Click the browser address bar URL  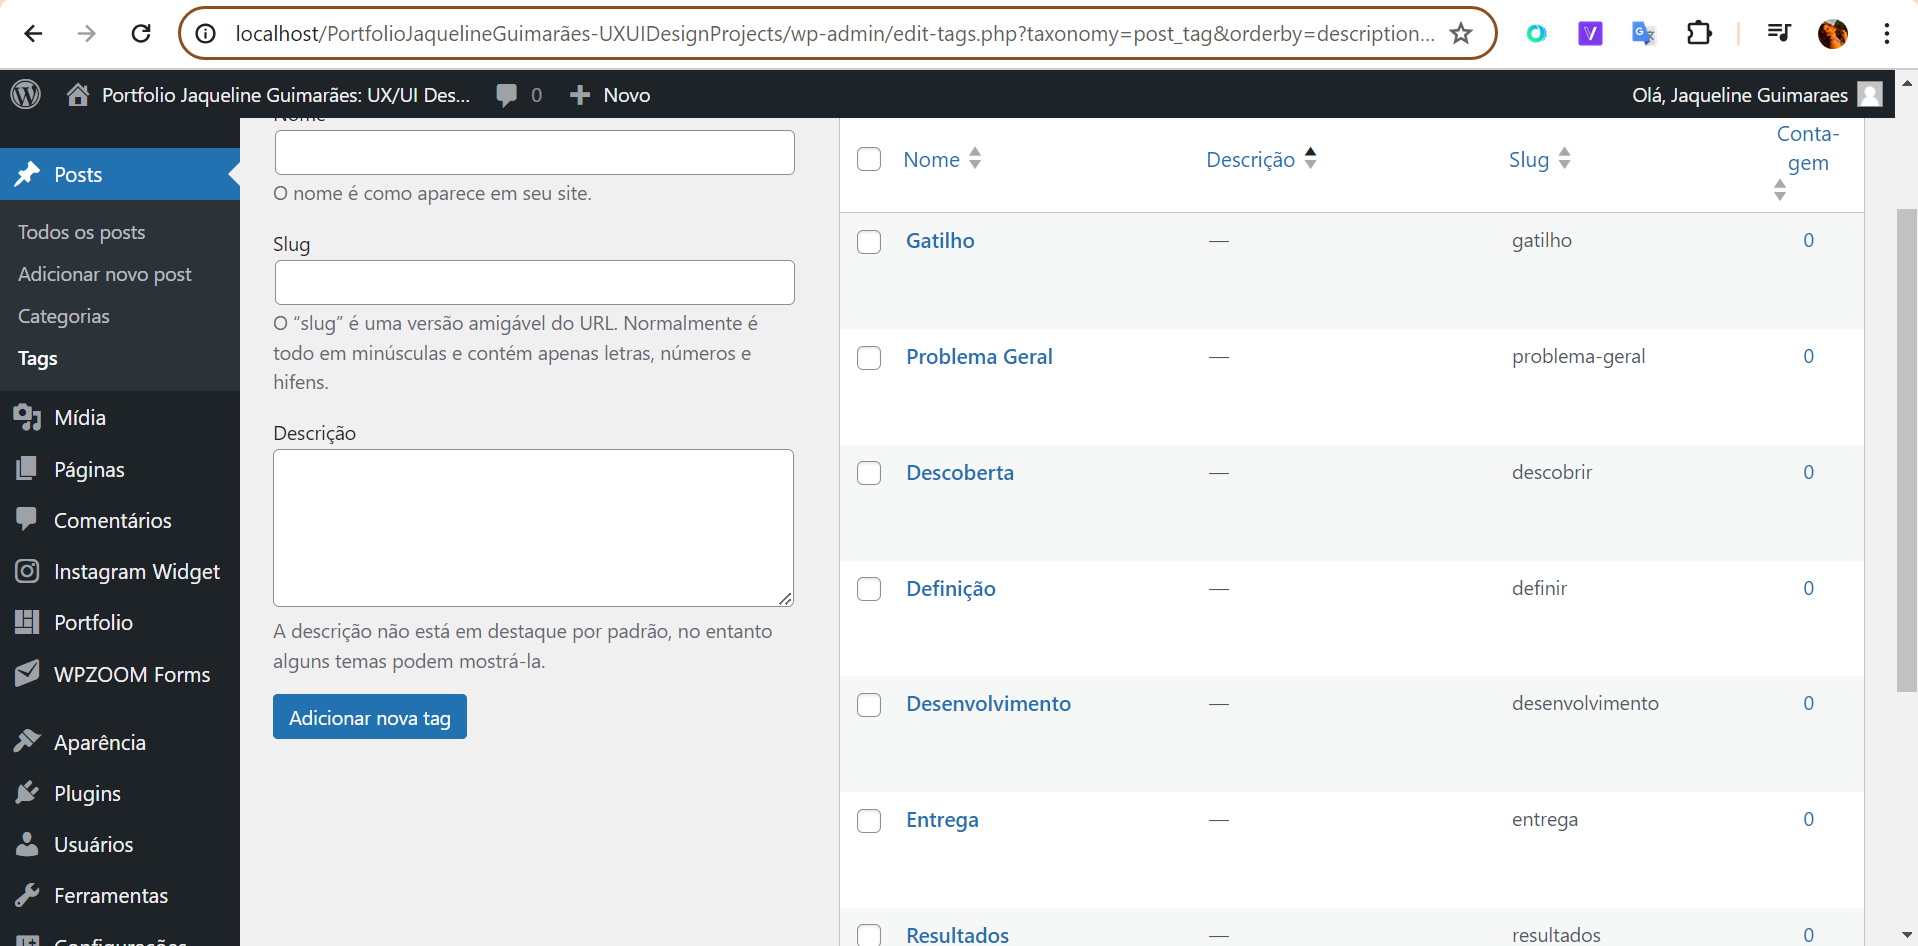pos(834,34)
